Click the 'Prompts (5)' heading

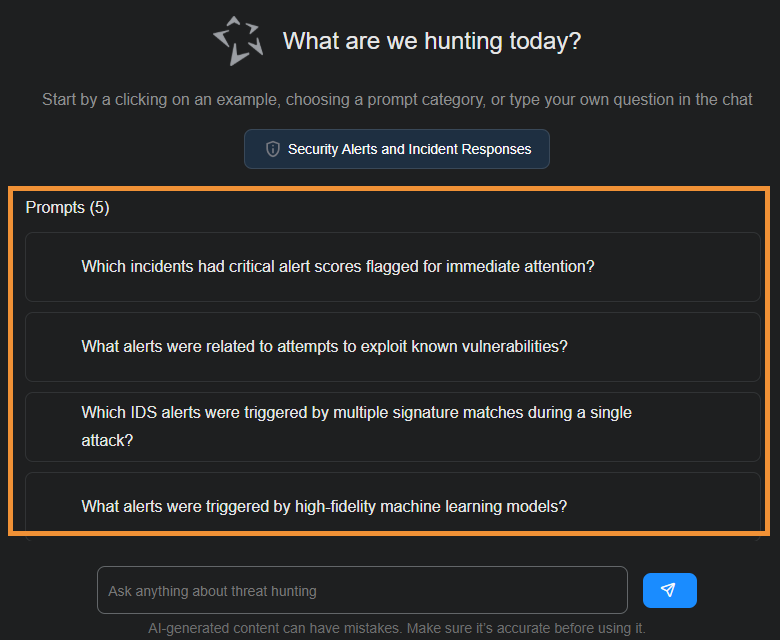click(68, 208)
